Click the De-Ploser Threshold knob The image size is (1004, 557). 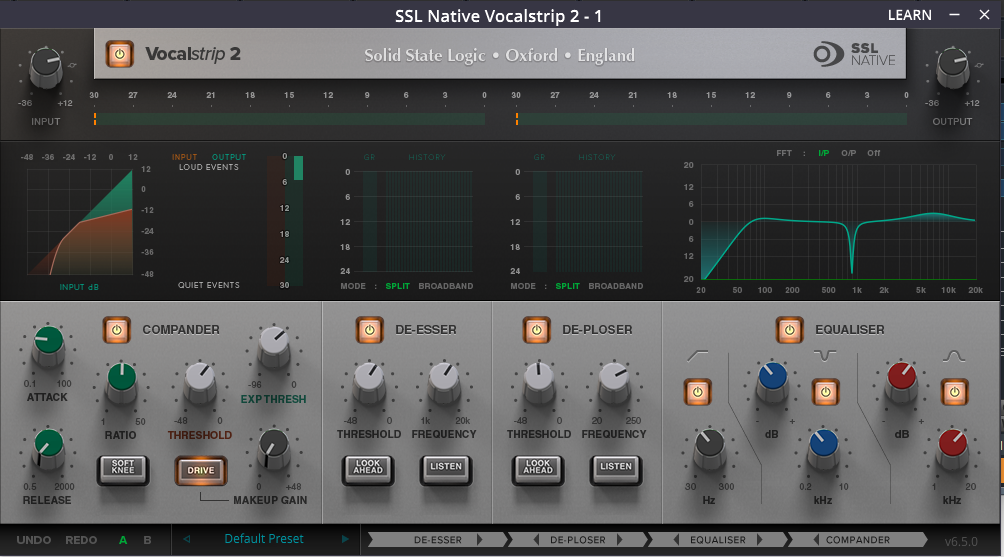[539, 381]
